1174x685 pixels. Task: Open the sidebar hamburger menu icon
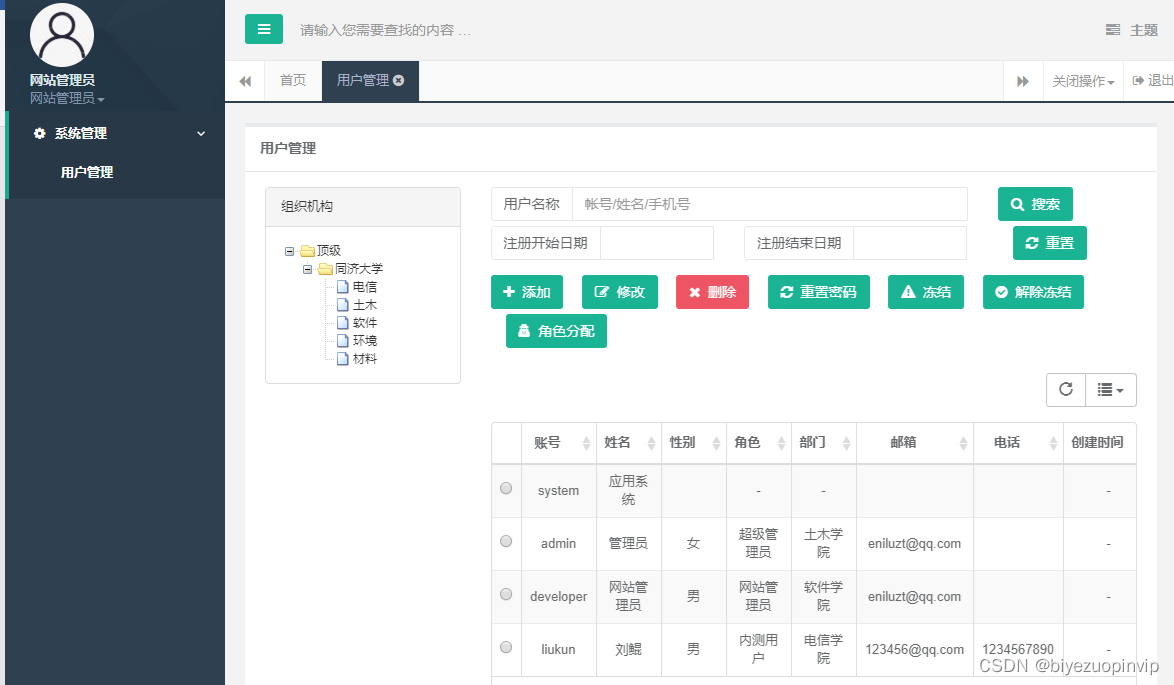263,28
